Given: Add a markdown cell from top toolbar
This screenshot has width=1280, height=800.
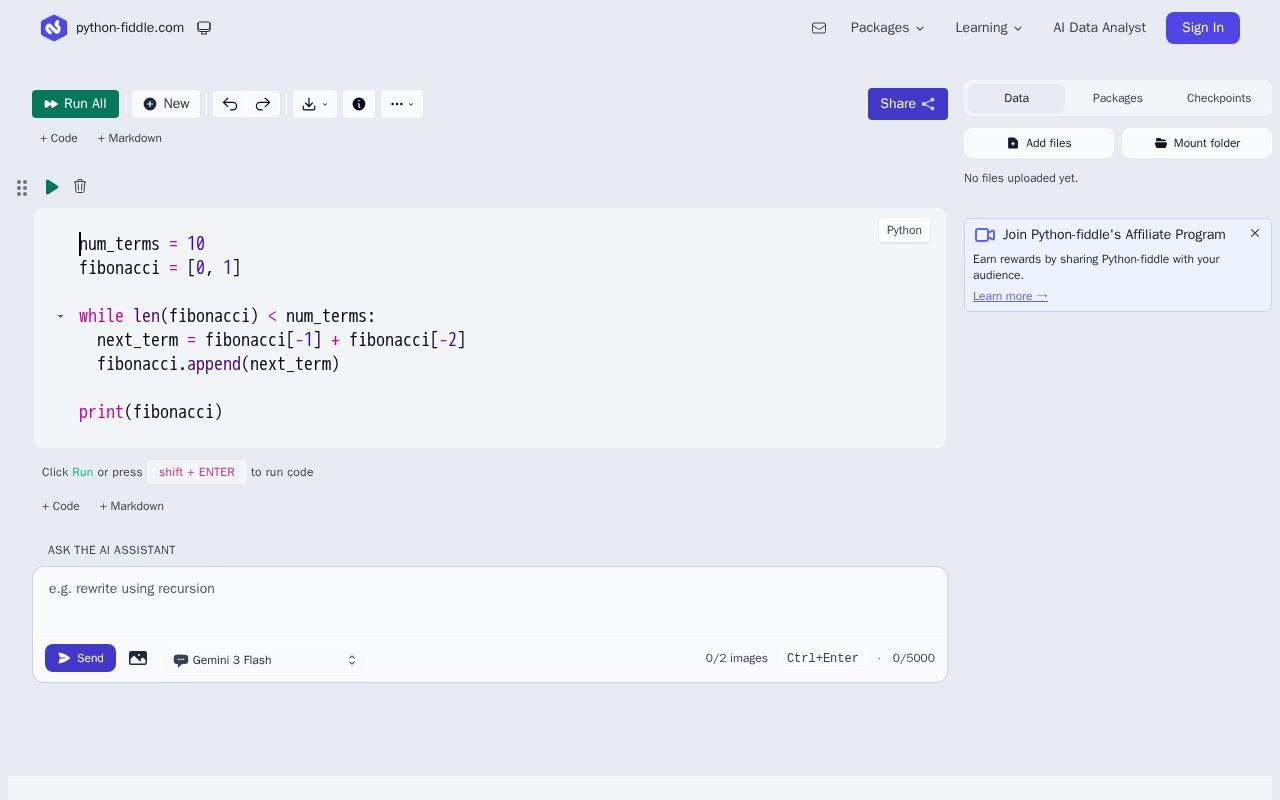Looking at the screenshot, I should point(130,138).
